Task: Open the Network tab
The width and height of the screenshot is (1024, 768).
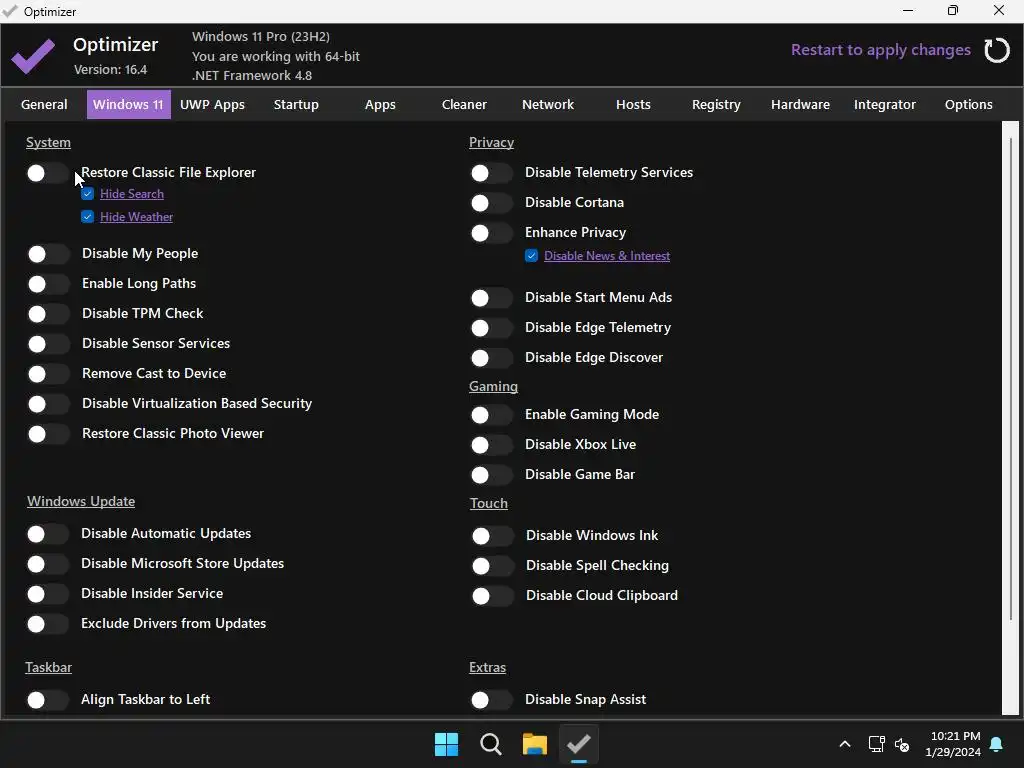Action: coord(548,104)
